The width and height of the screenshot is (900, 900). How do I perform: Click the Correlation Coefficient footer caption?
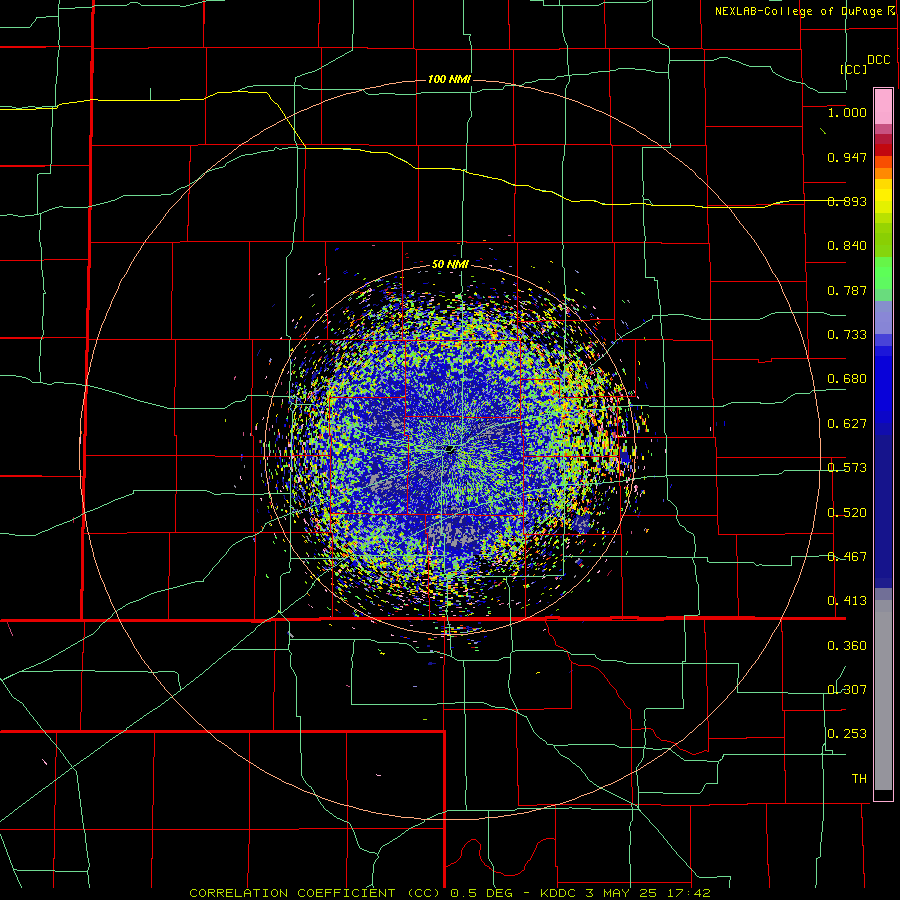(x=450, y=893)
